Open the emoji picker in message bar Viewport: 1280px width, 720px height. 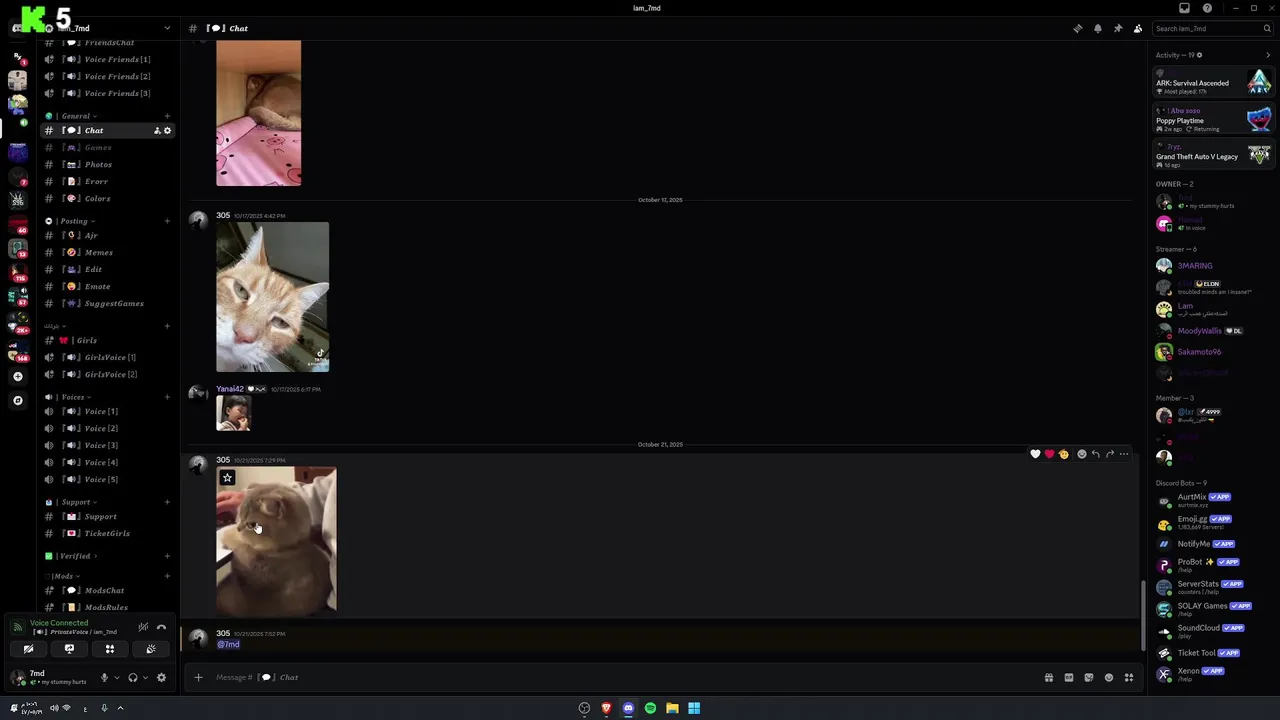pyautogui.click(x=1109, y=677)
